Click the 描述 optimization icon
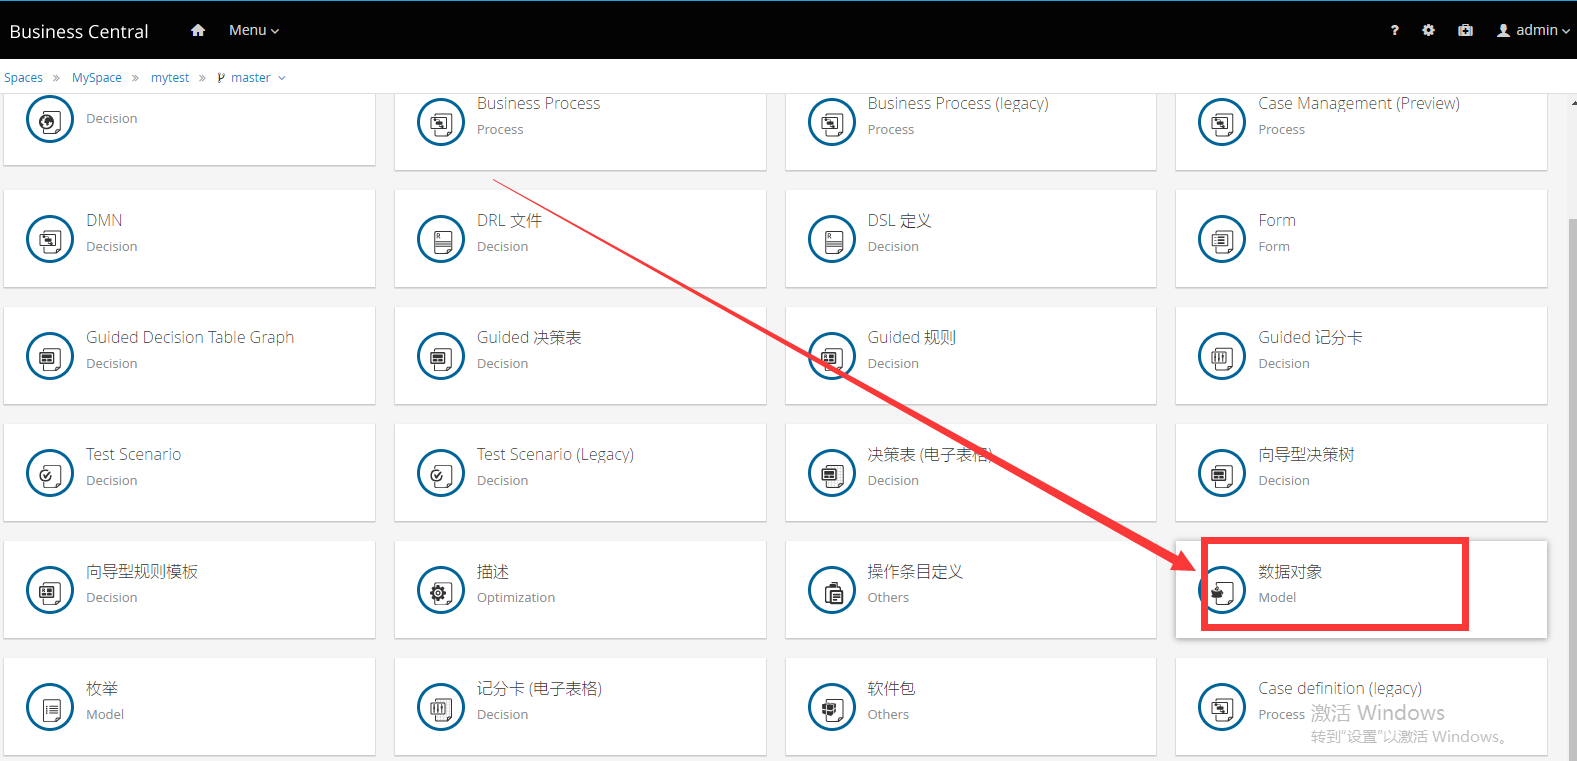 [441, 590]
